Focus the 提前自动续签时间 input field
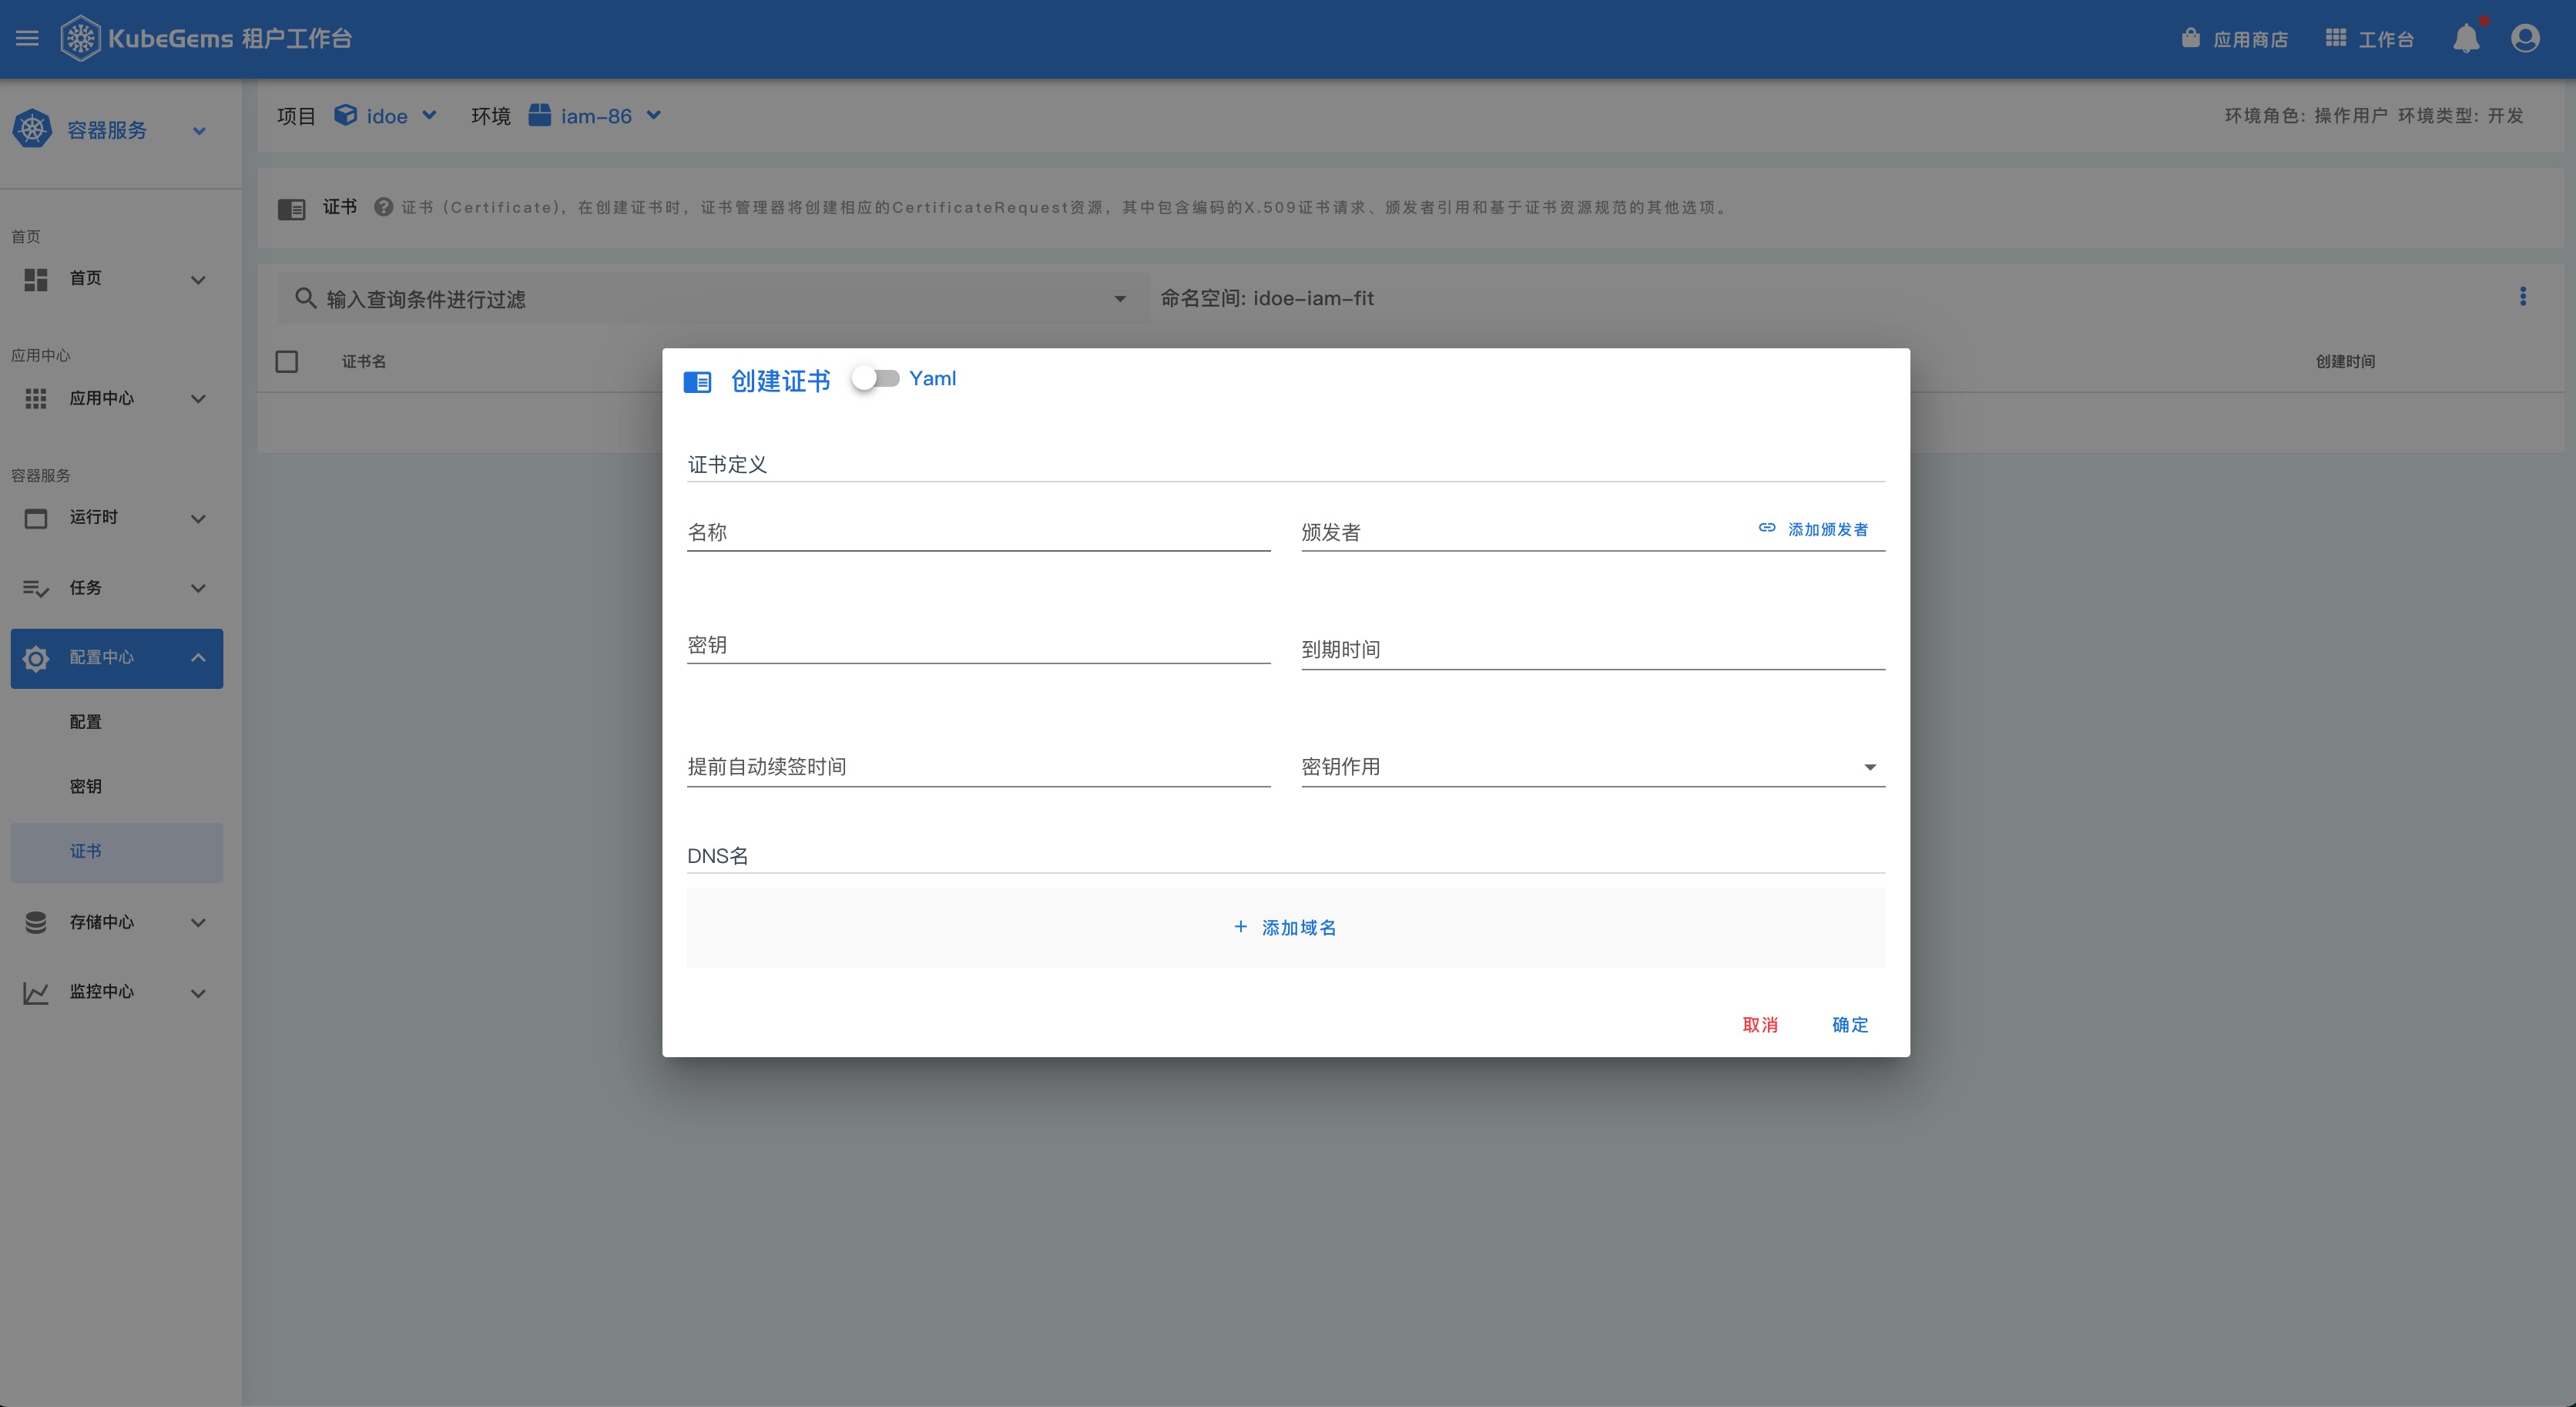 click(x=978, y=767)
